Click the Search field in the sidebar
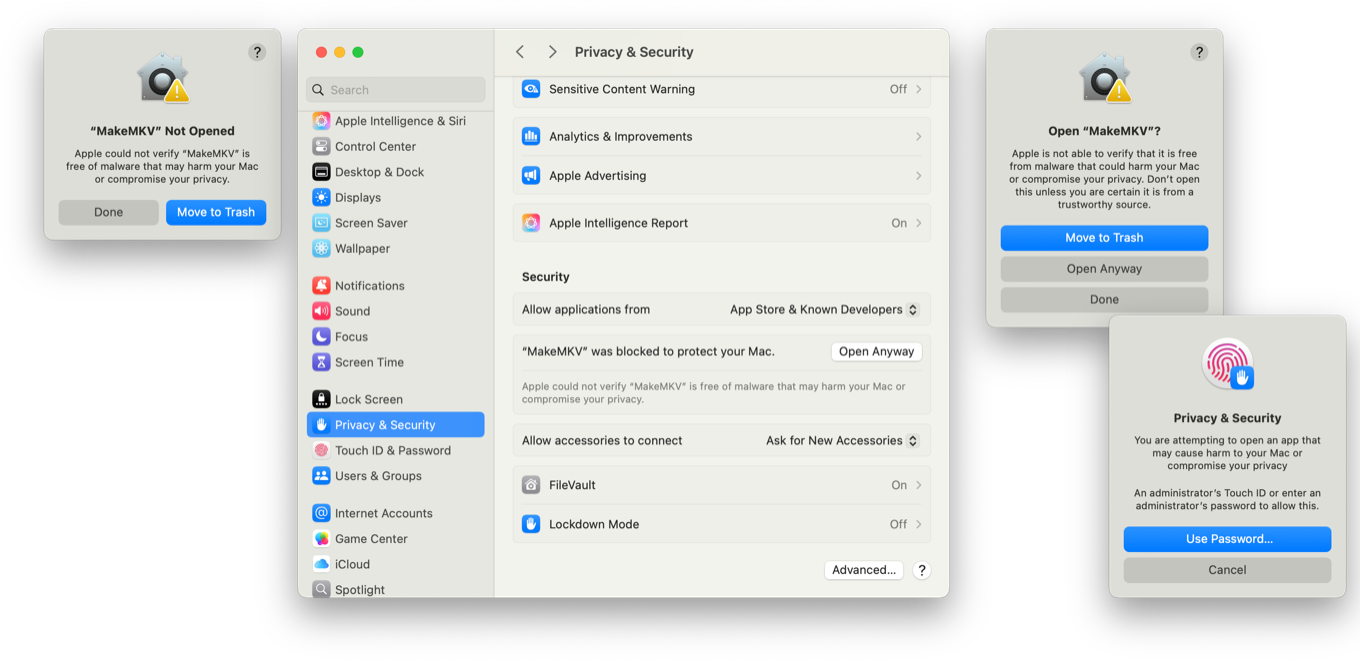The image size is (1360, 659). pos(395,90)
